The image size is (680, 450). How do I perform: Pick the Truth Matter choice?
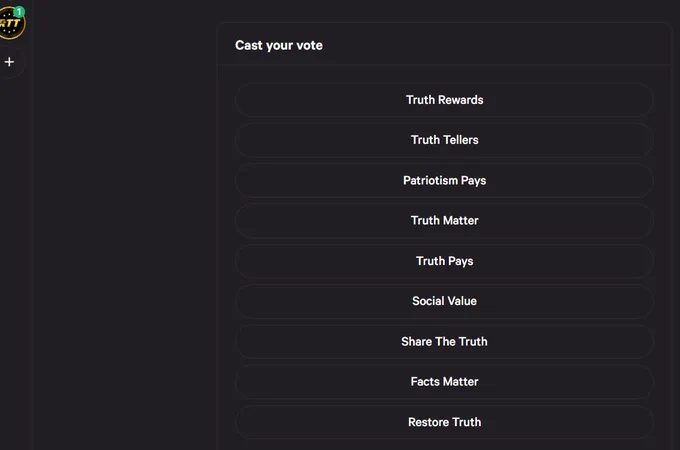click(444, 221)
